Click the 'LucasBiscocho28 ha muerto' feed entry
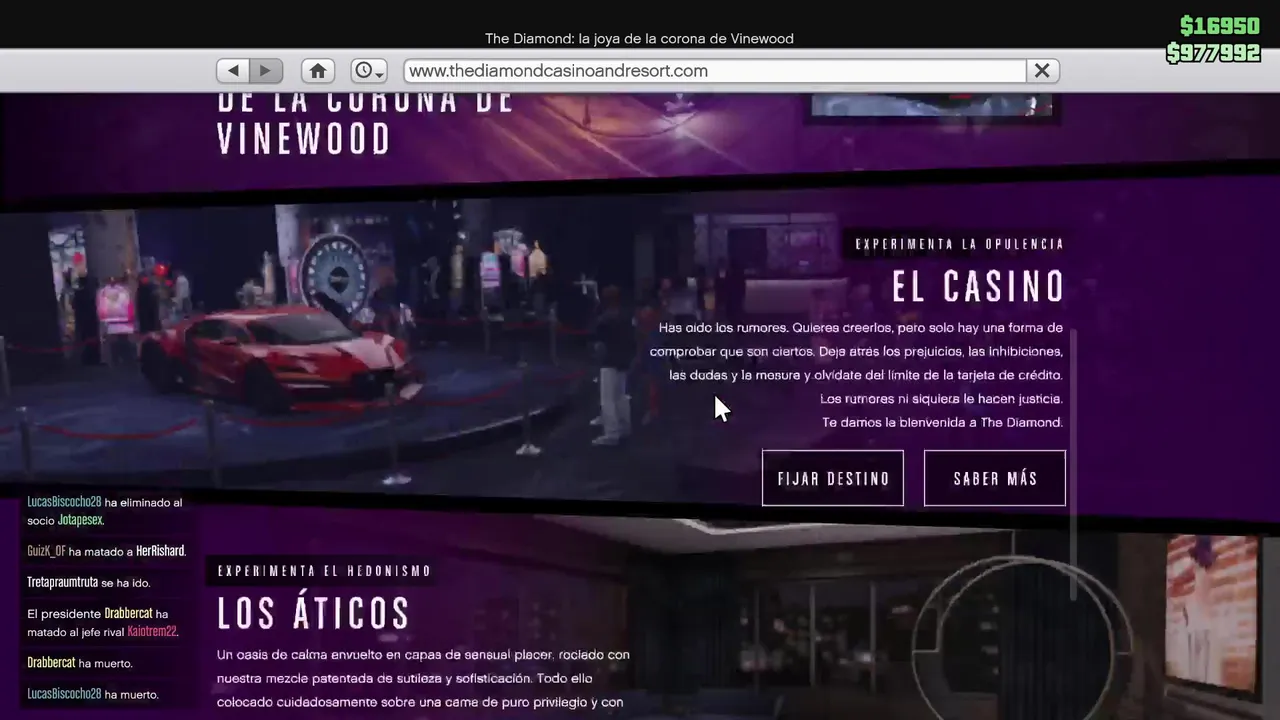1280x720 pixels. coord(93,694)
